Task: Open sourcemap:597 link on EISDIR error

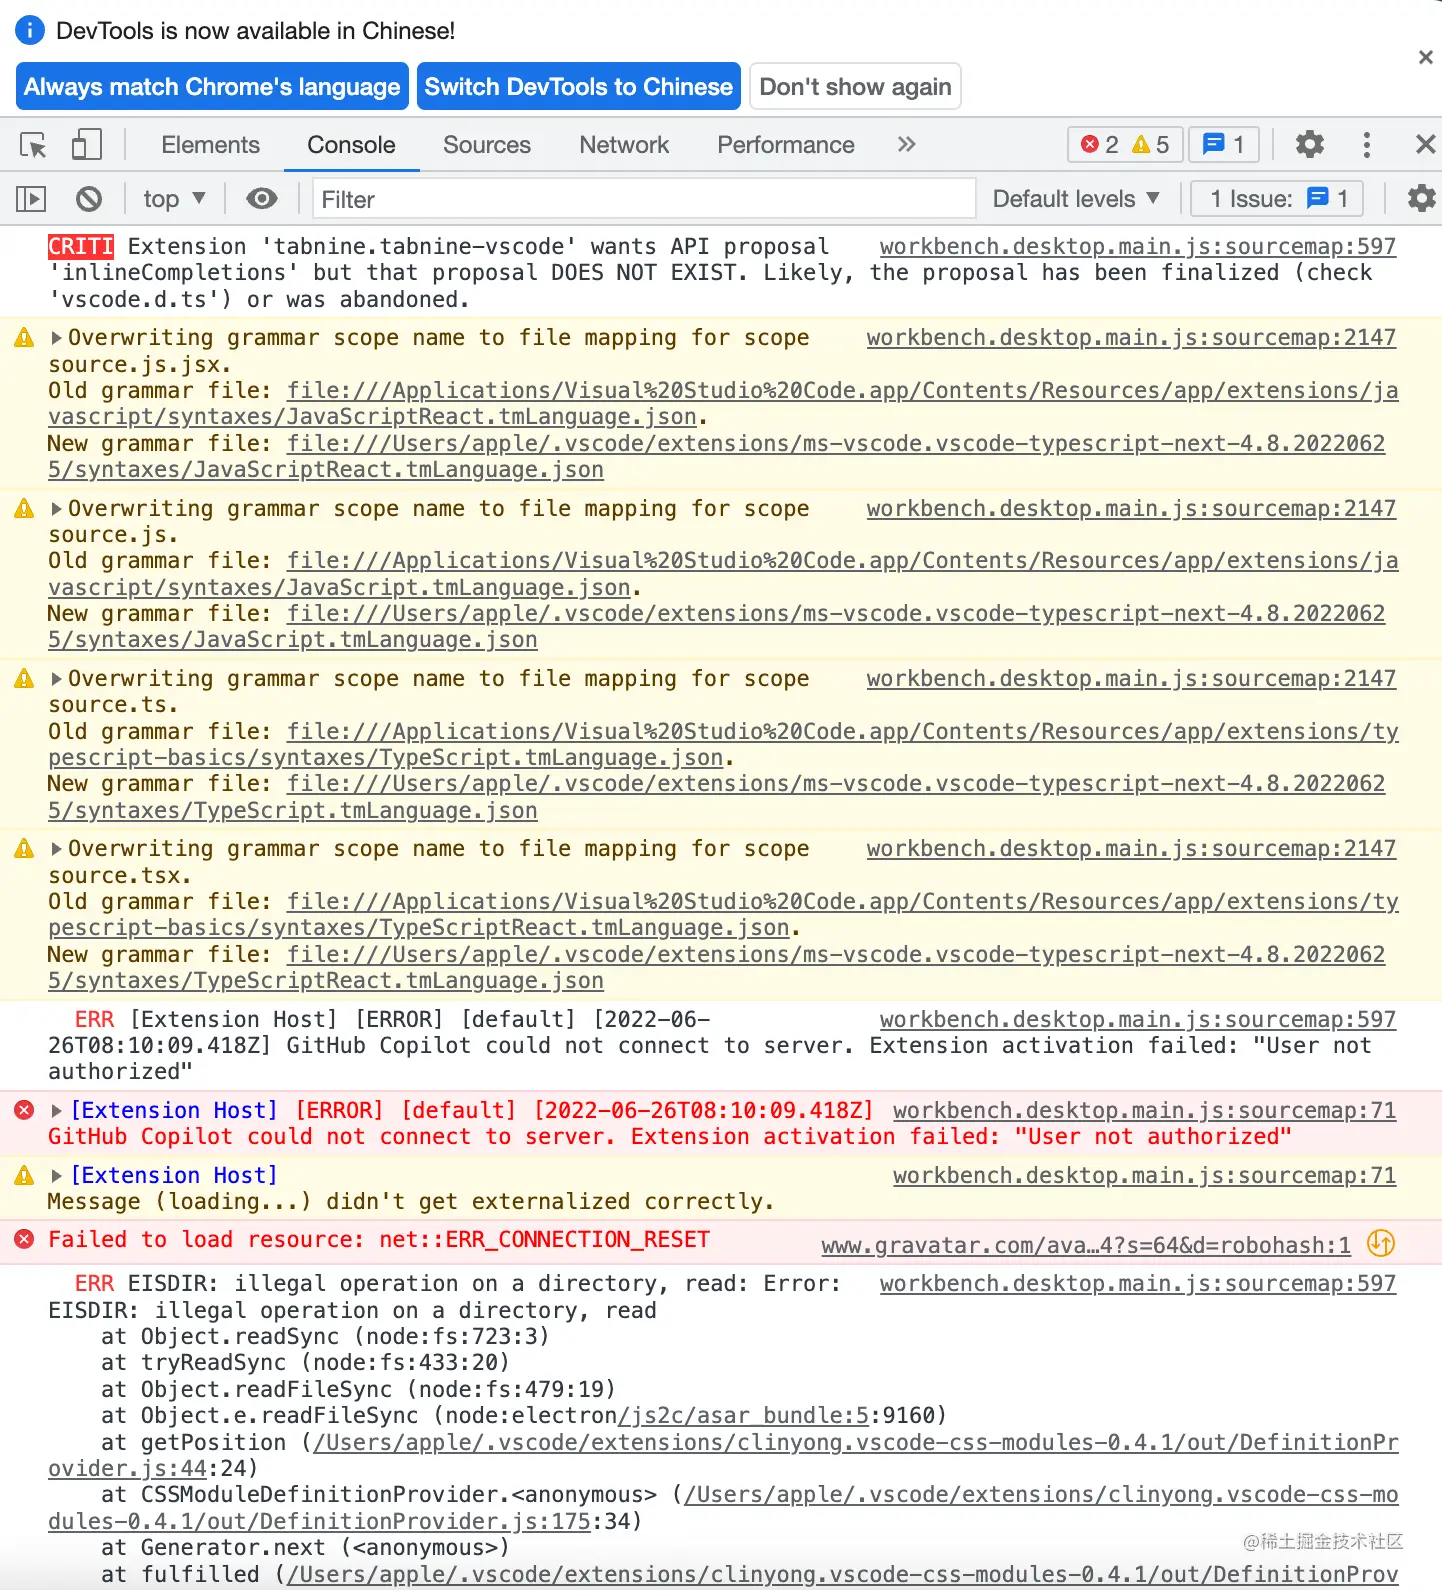Action: [x=1138, y=1283]
